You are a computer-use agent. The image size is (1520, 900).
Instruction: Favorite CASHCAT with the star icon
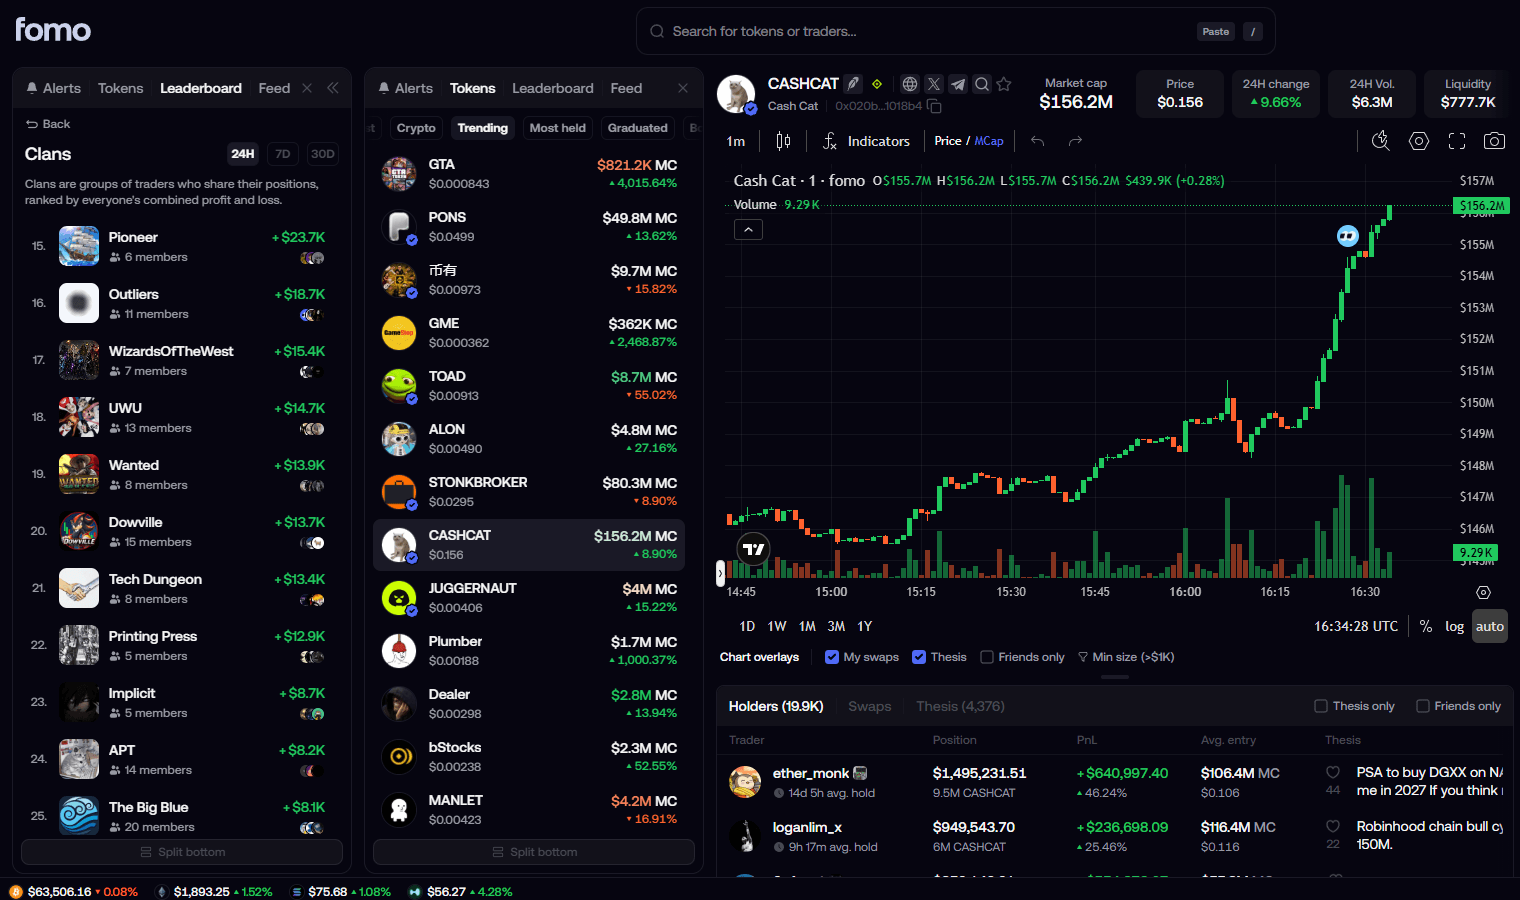click(x=1004, y=84)
